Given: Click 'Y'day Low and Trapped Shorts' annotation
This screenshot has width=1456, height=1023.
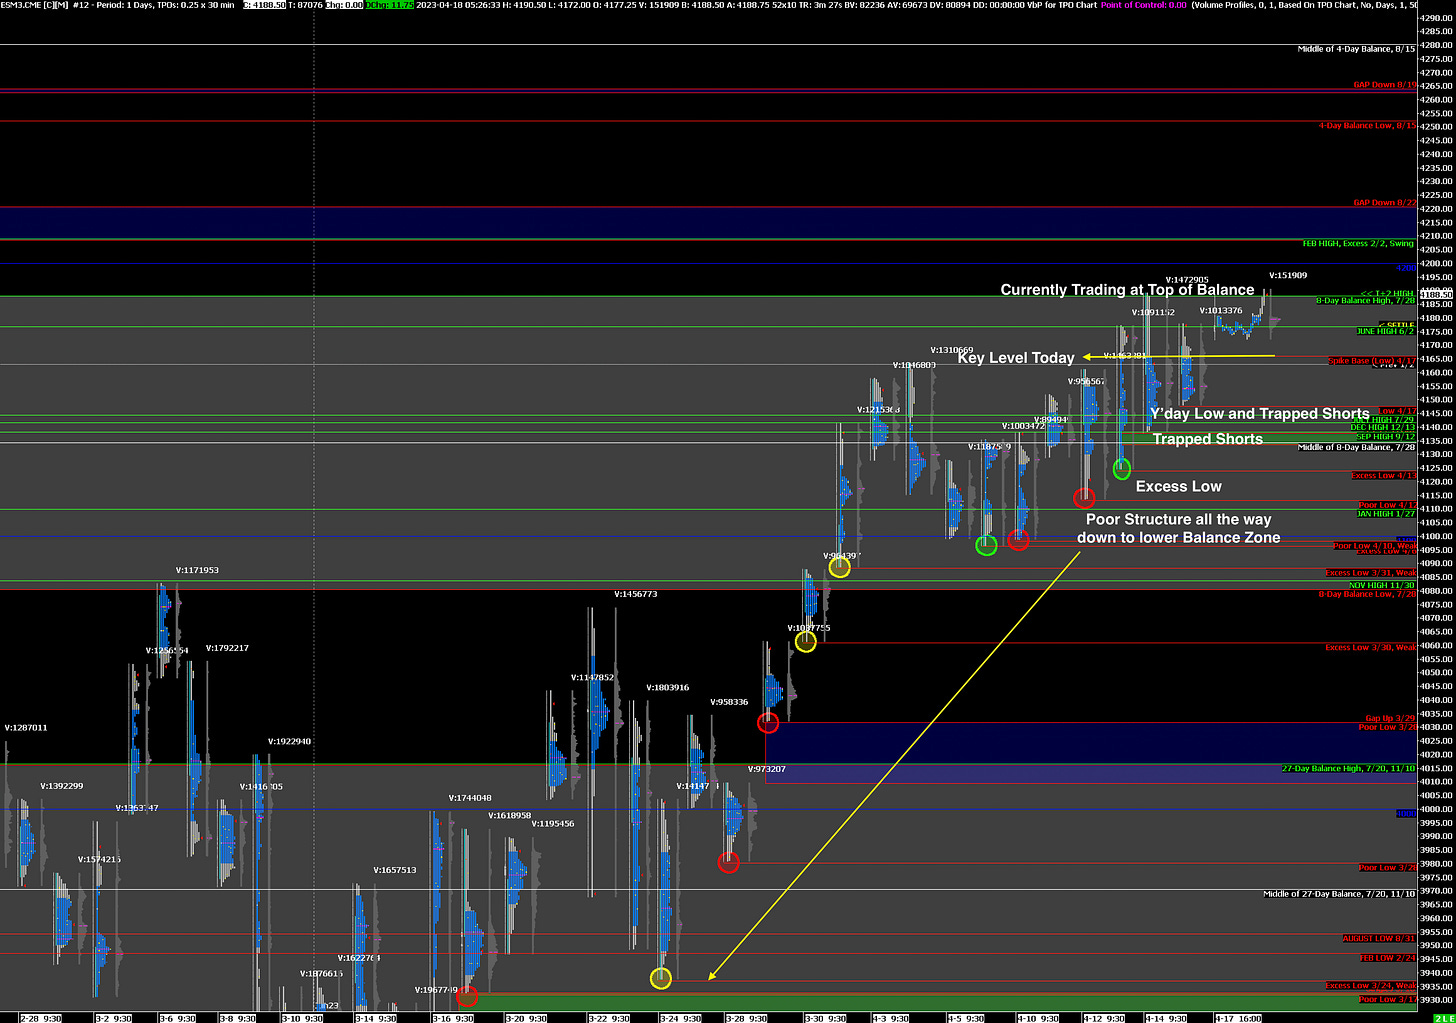Looking at the screenshot, I should [1260, 414].
